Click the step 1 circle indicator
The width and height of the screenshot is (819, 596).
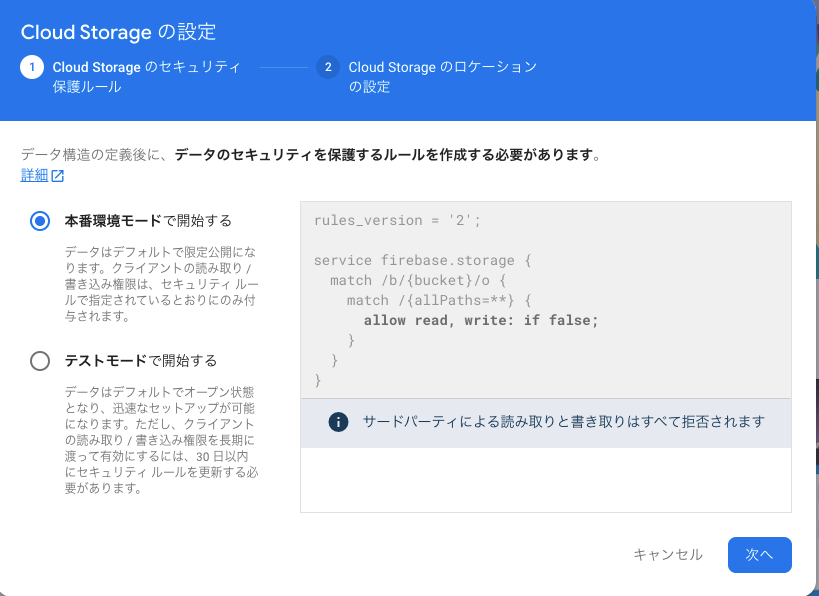(x=32, y=67)
